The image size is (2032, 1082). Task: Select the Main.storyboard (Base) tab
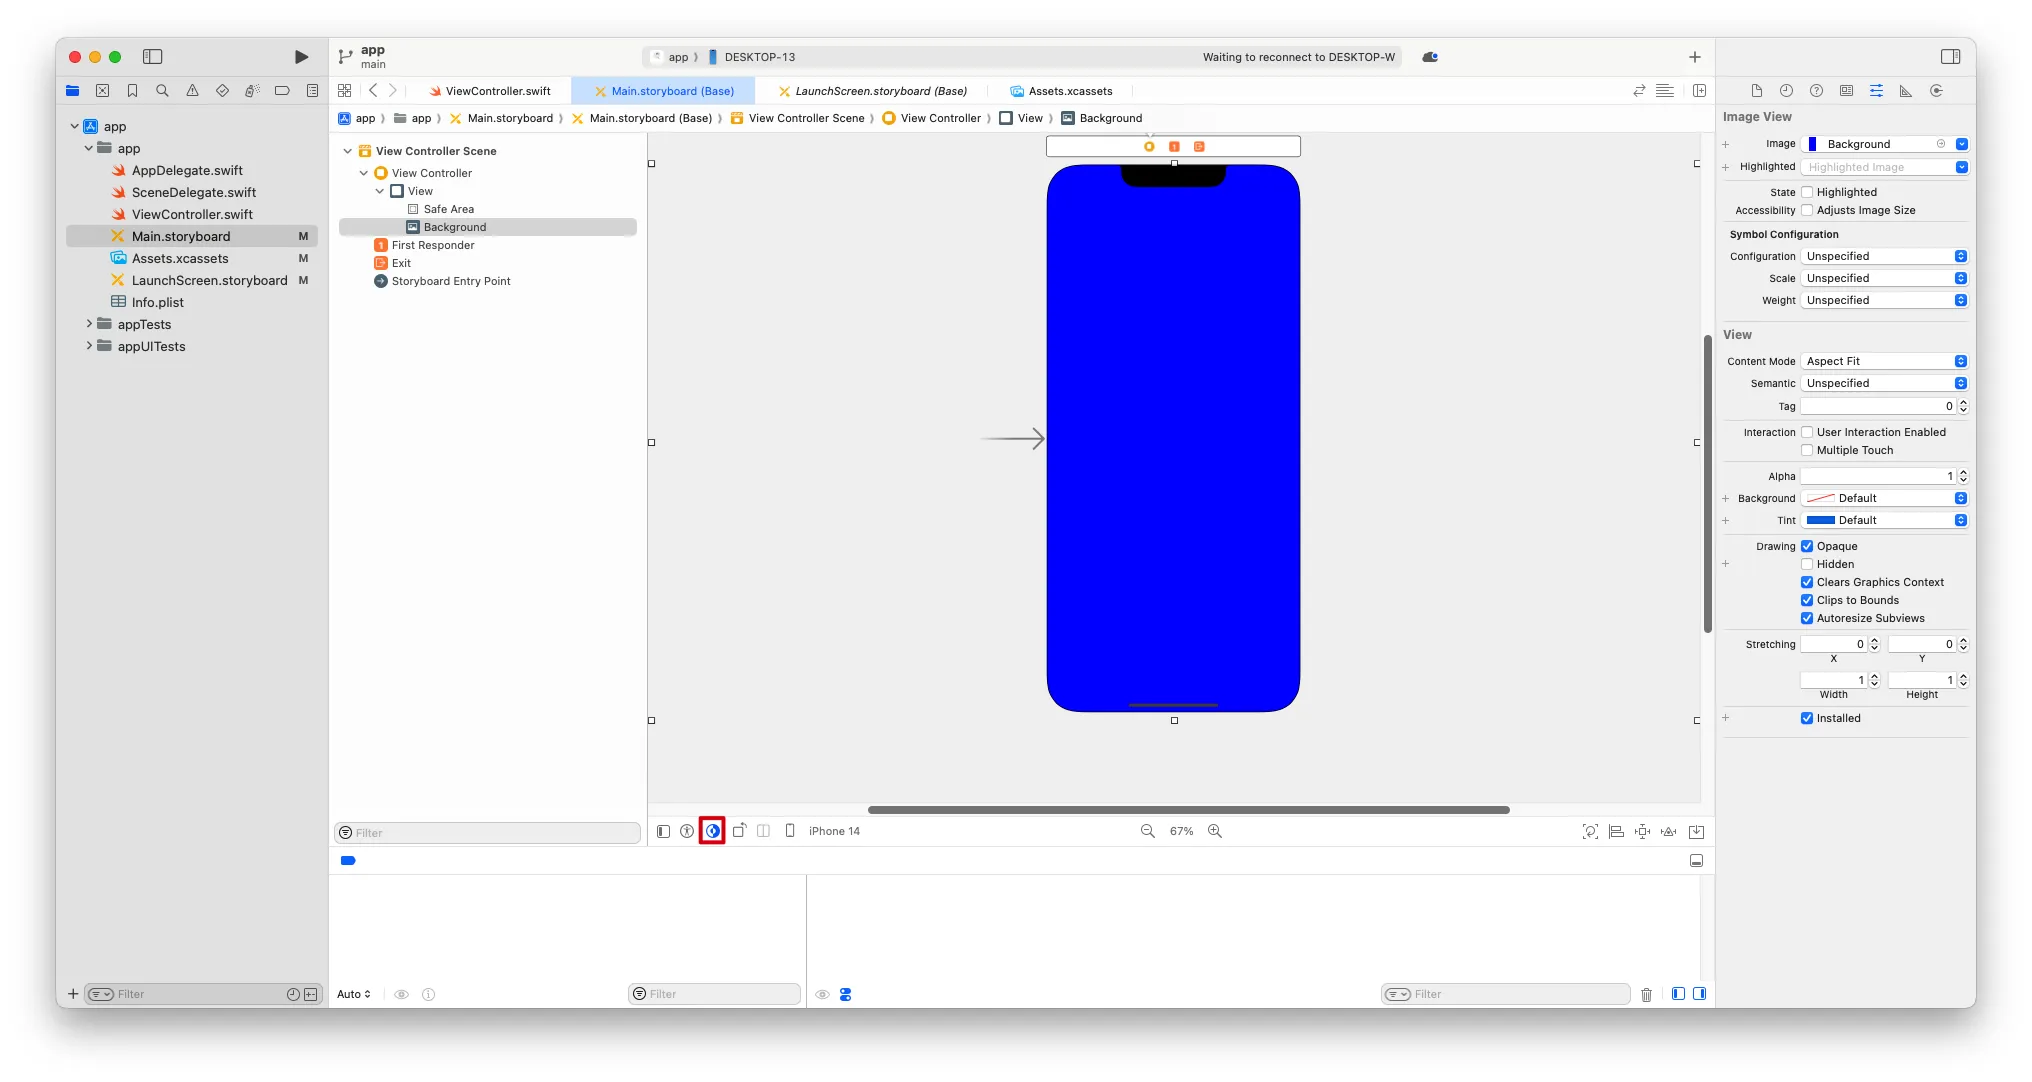click(664, 91)
